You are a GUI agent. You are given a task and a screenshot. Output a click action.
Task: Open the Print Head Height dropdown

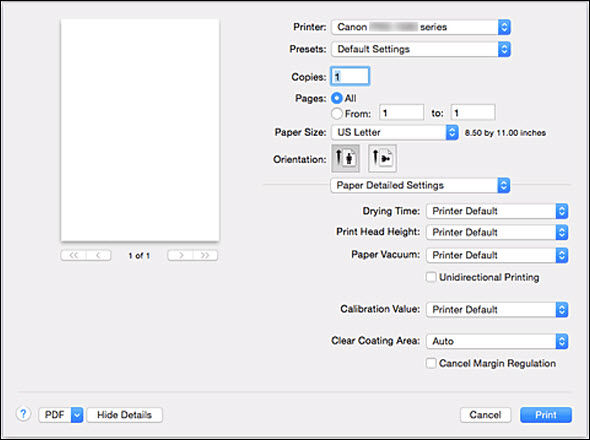[x=497, y=232]
